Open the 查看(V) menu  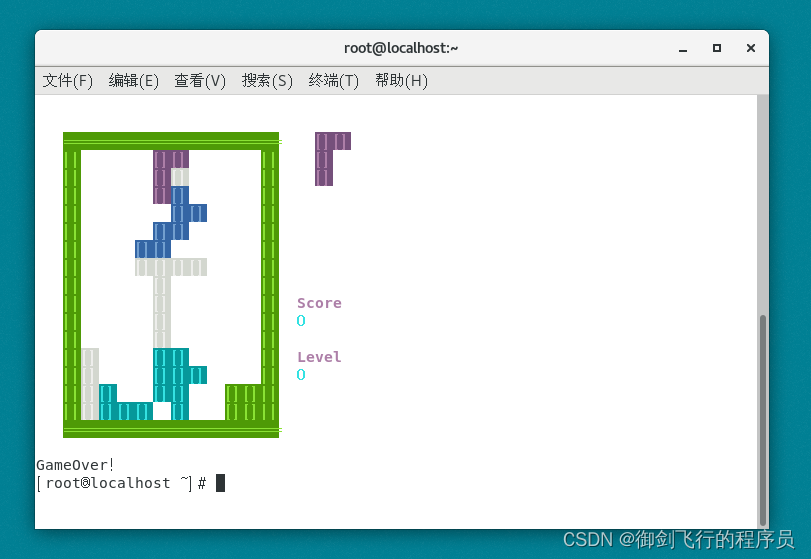[x=200, y=81]
